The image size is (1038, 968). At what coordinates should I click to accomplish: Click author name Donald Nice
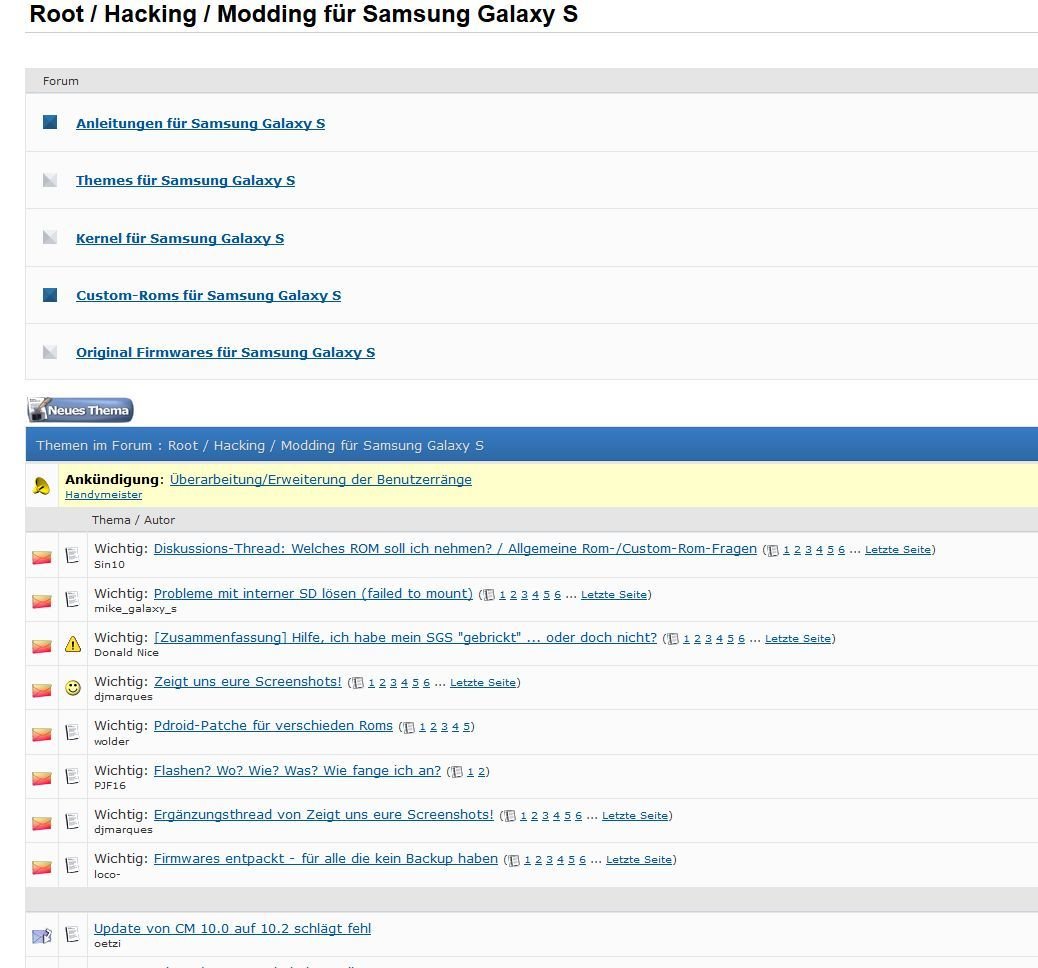[x=126, y=653]
